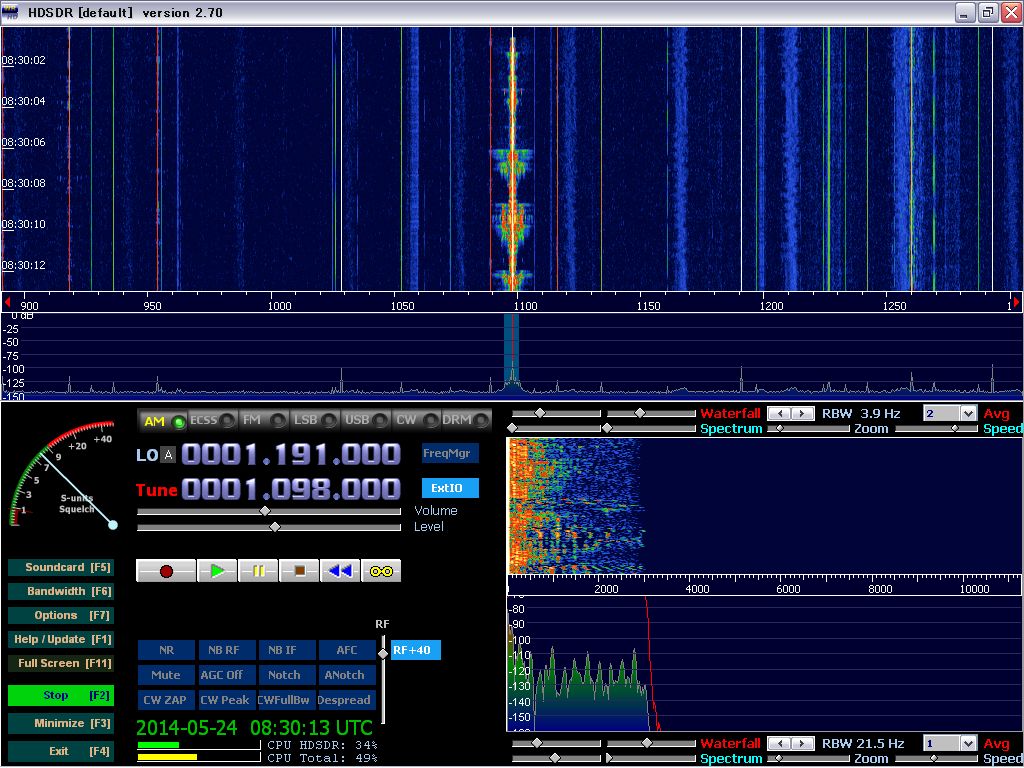
Task: Click the yellow eyeglasses playback icon
Action: tap(380, 572)
